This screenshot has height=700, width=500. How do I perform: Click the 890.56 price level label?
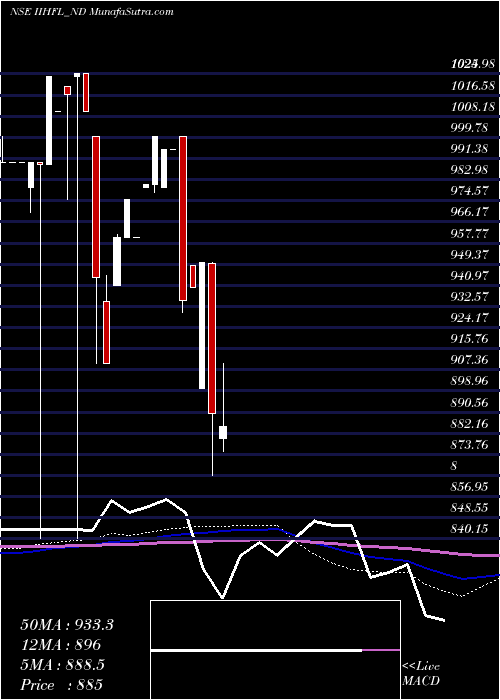469,402
